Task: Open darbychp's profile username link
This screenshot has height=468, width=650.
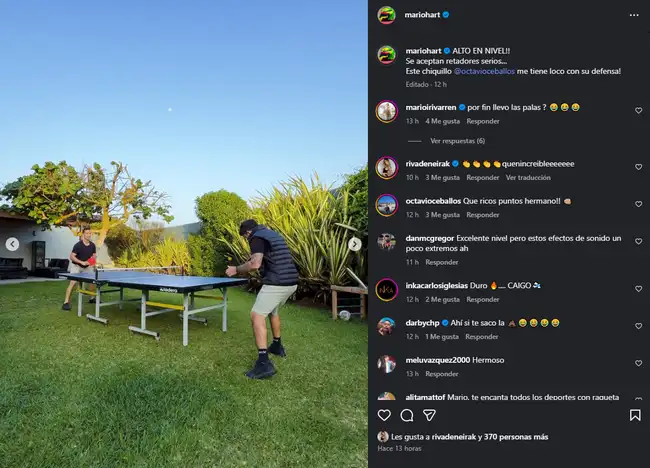Action: (422, 323)
